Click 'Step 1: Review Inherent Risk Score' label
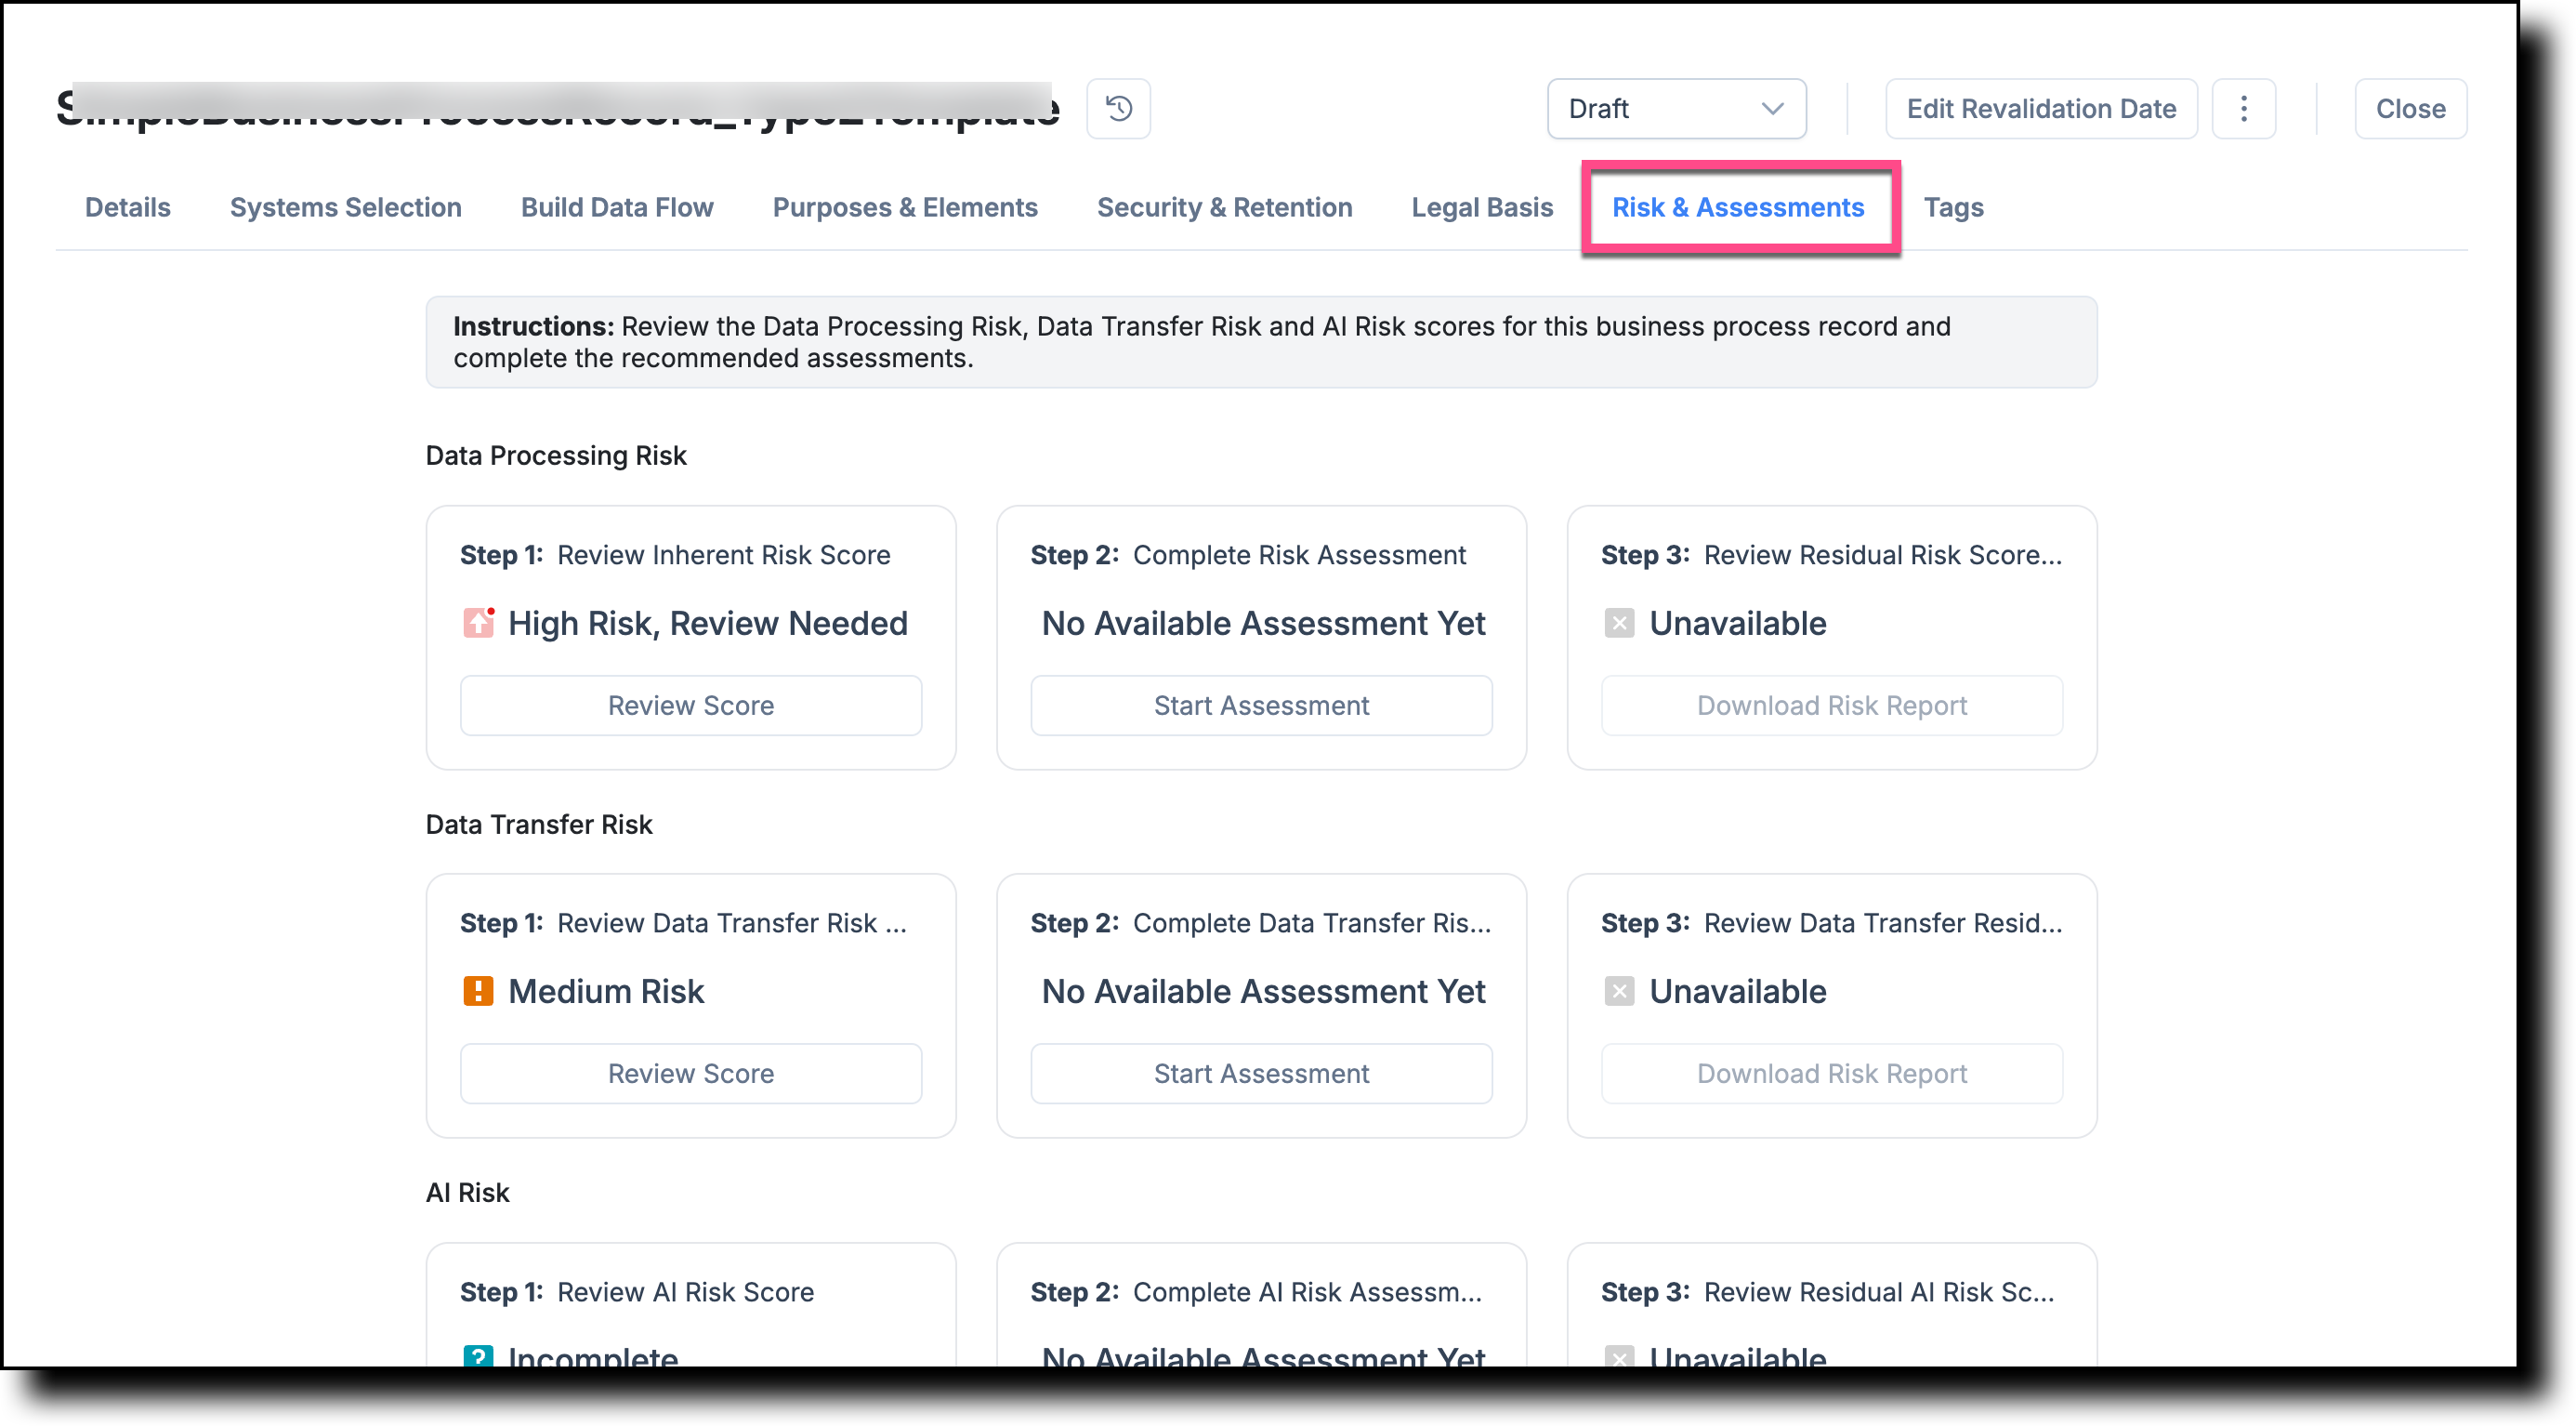Viewport: 2576px width, 1426px height. click(675, 555)
